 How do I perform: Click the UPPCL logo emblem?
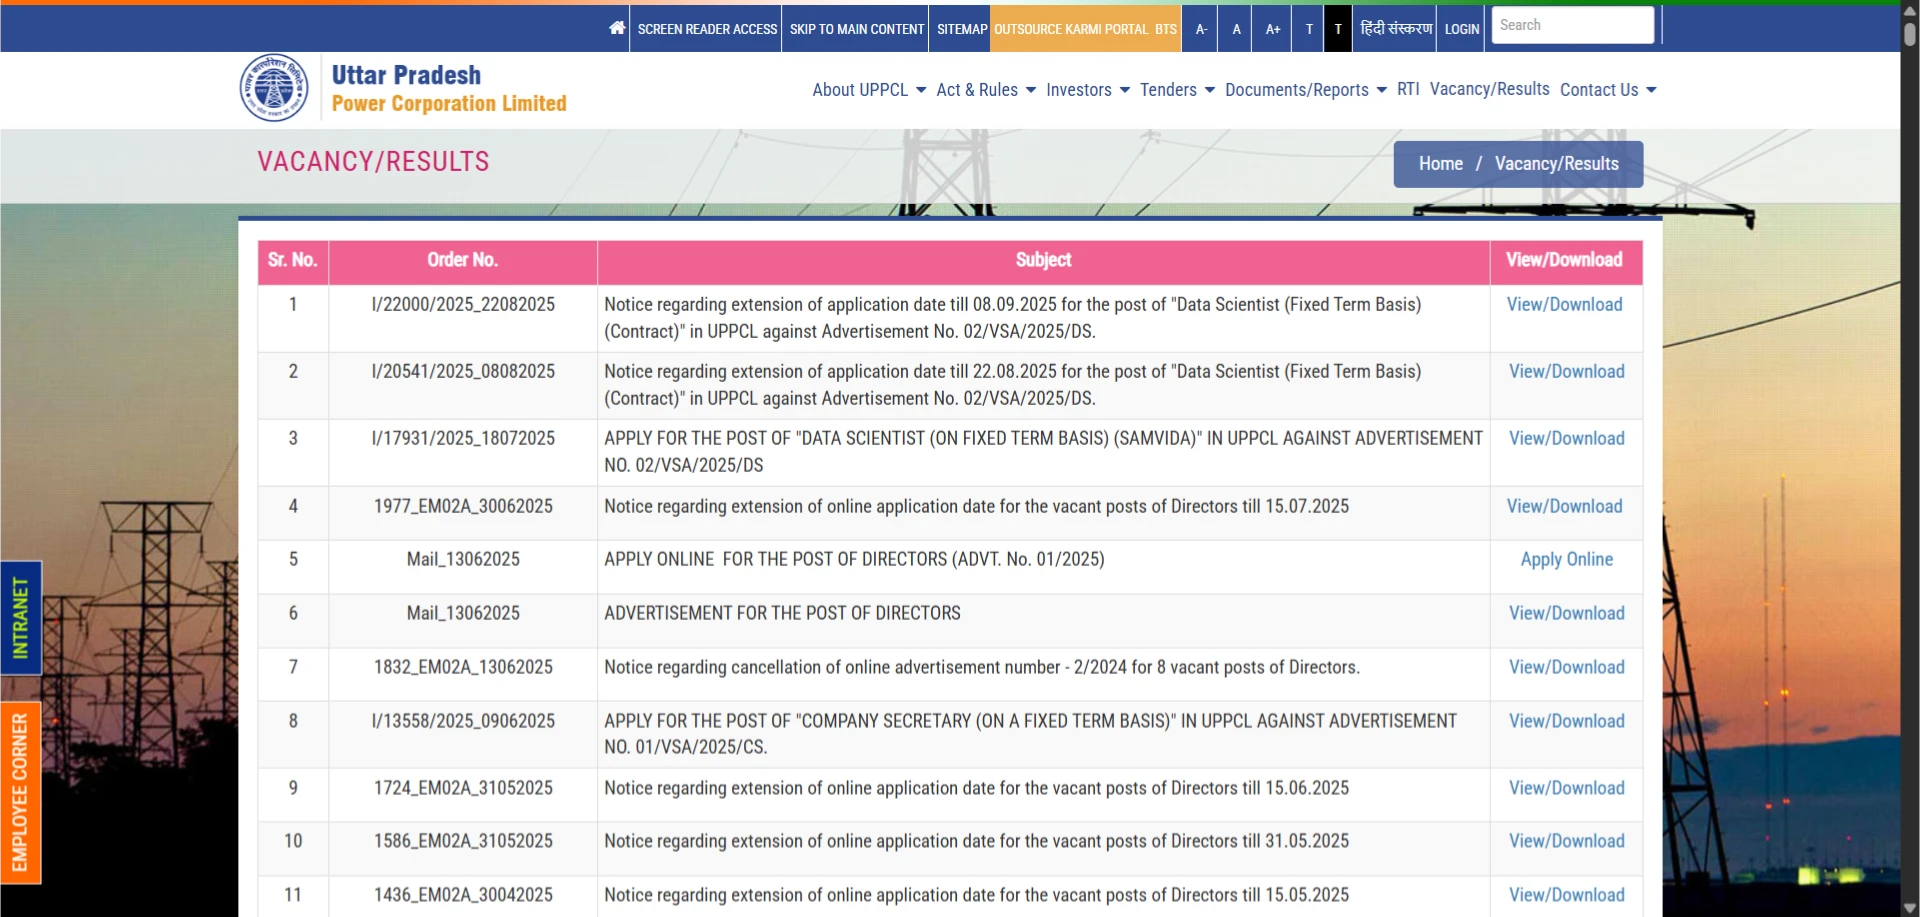coord(274,88)
